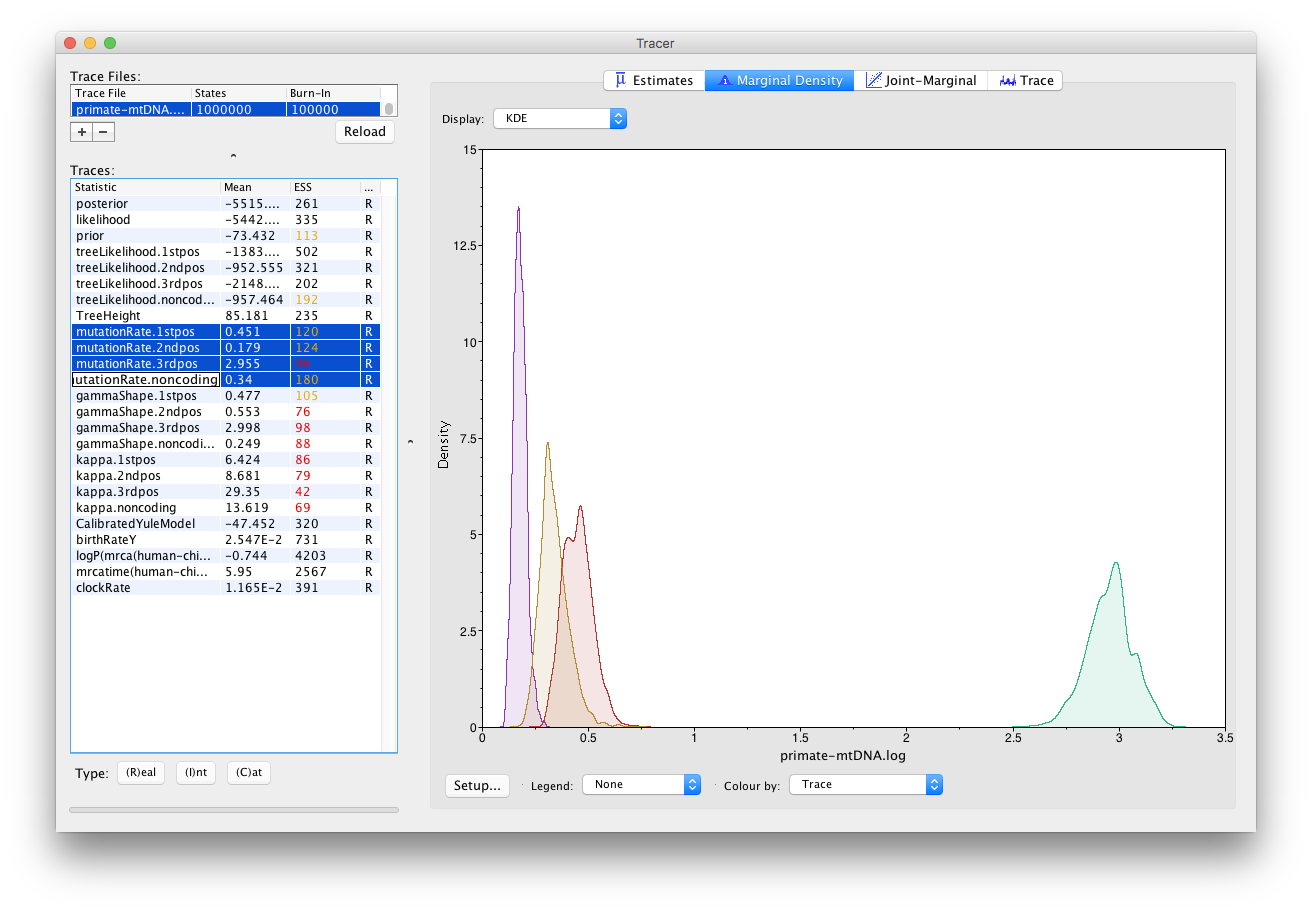Viewport: 1312px width, 912px height.
Task: Click the divider arrow between trace list and plot
Action: click(x=411, y=440)
